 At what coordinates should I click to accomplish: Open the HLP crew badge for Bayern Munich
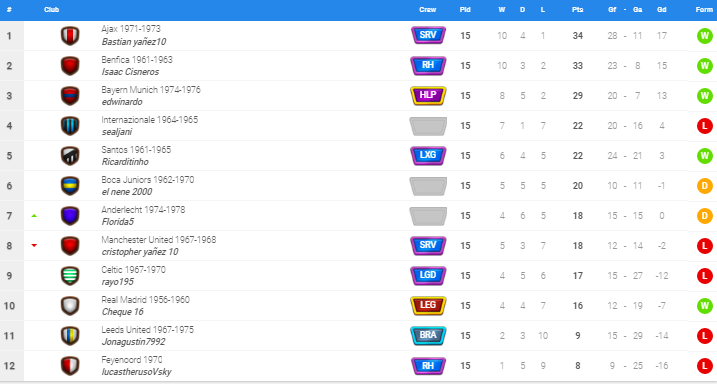[428, 96]
